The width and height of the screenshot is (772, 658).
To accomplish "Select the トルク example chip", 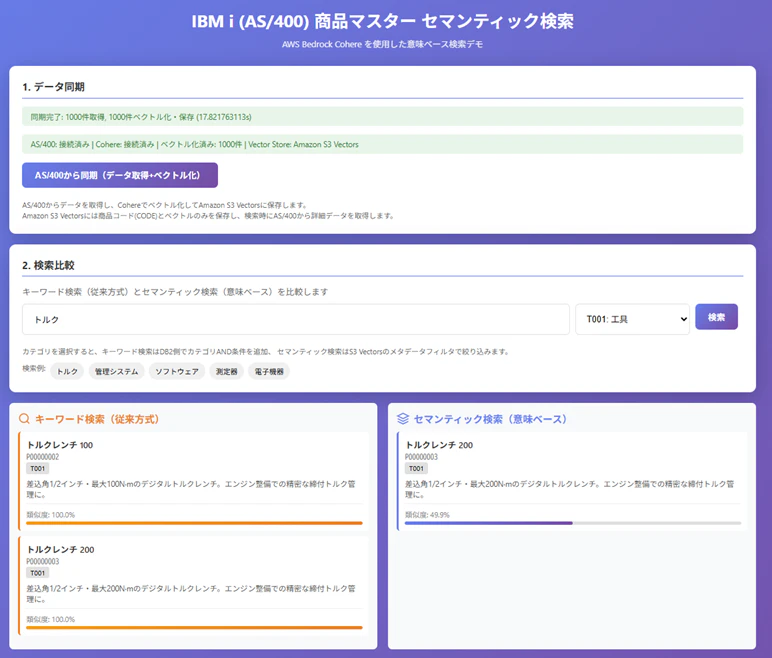I will click(x=67, y=371).
